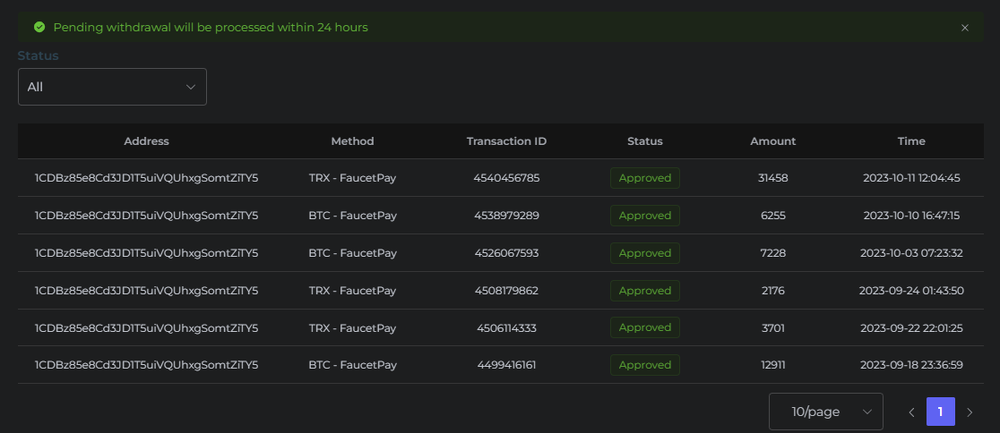Image resolution: width=1000 pixels, height=433 pixels.
Task: Go to the previous page arrow
Action: click(911, 412)
